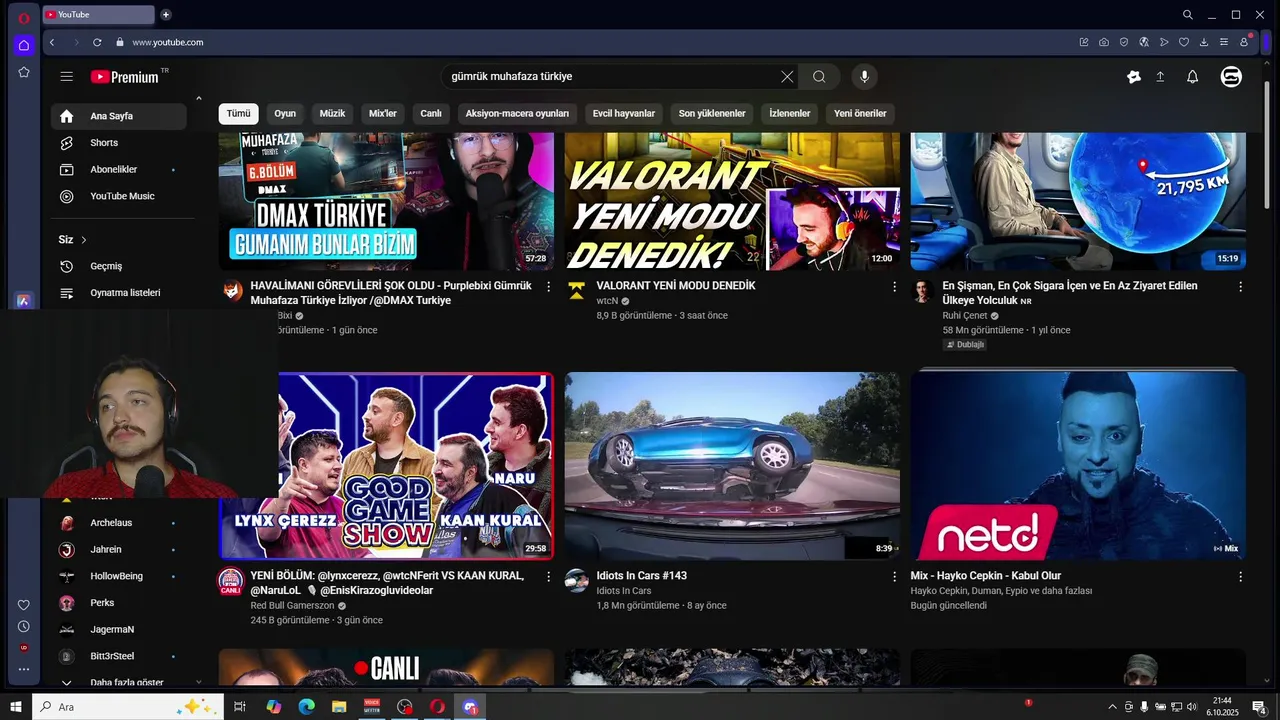Click the magnifier search button
Viewport: 1280px width, 720px height.
(x=819, y=77)
